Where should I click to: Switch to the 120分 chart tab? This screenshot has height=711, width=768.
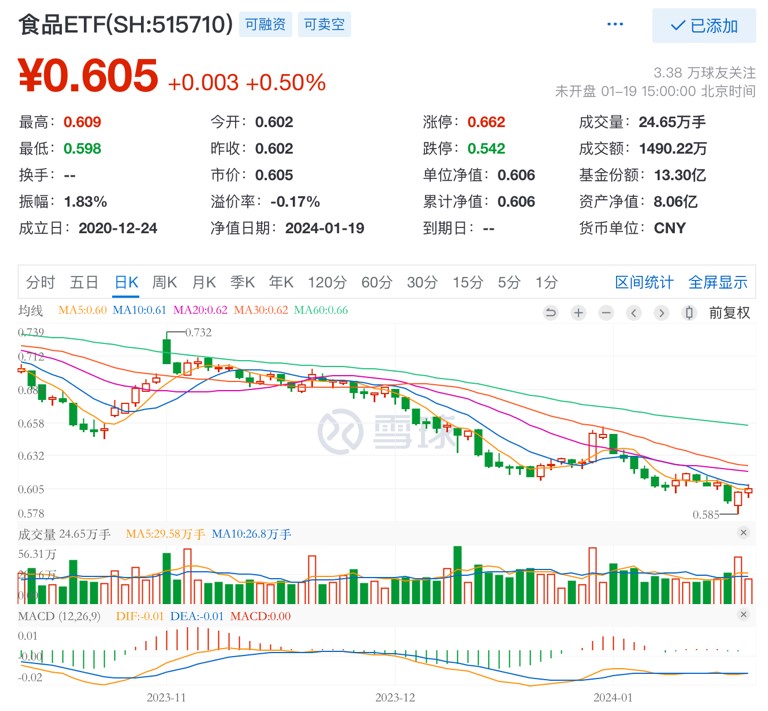tap(327, 283)
